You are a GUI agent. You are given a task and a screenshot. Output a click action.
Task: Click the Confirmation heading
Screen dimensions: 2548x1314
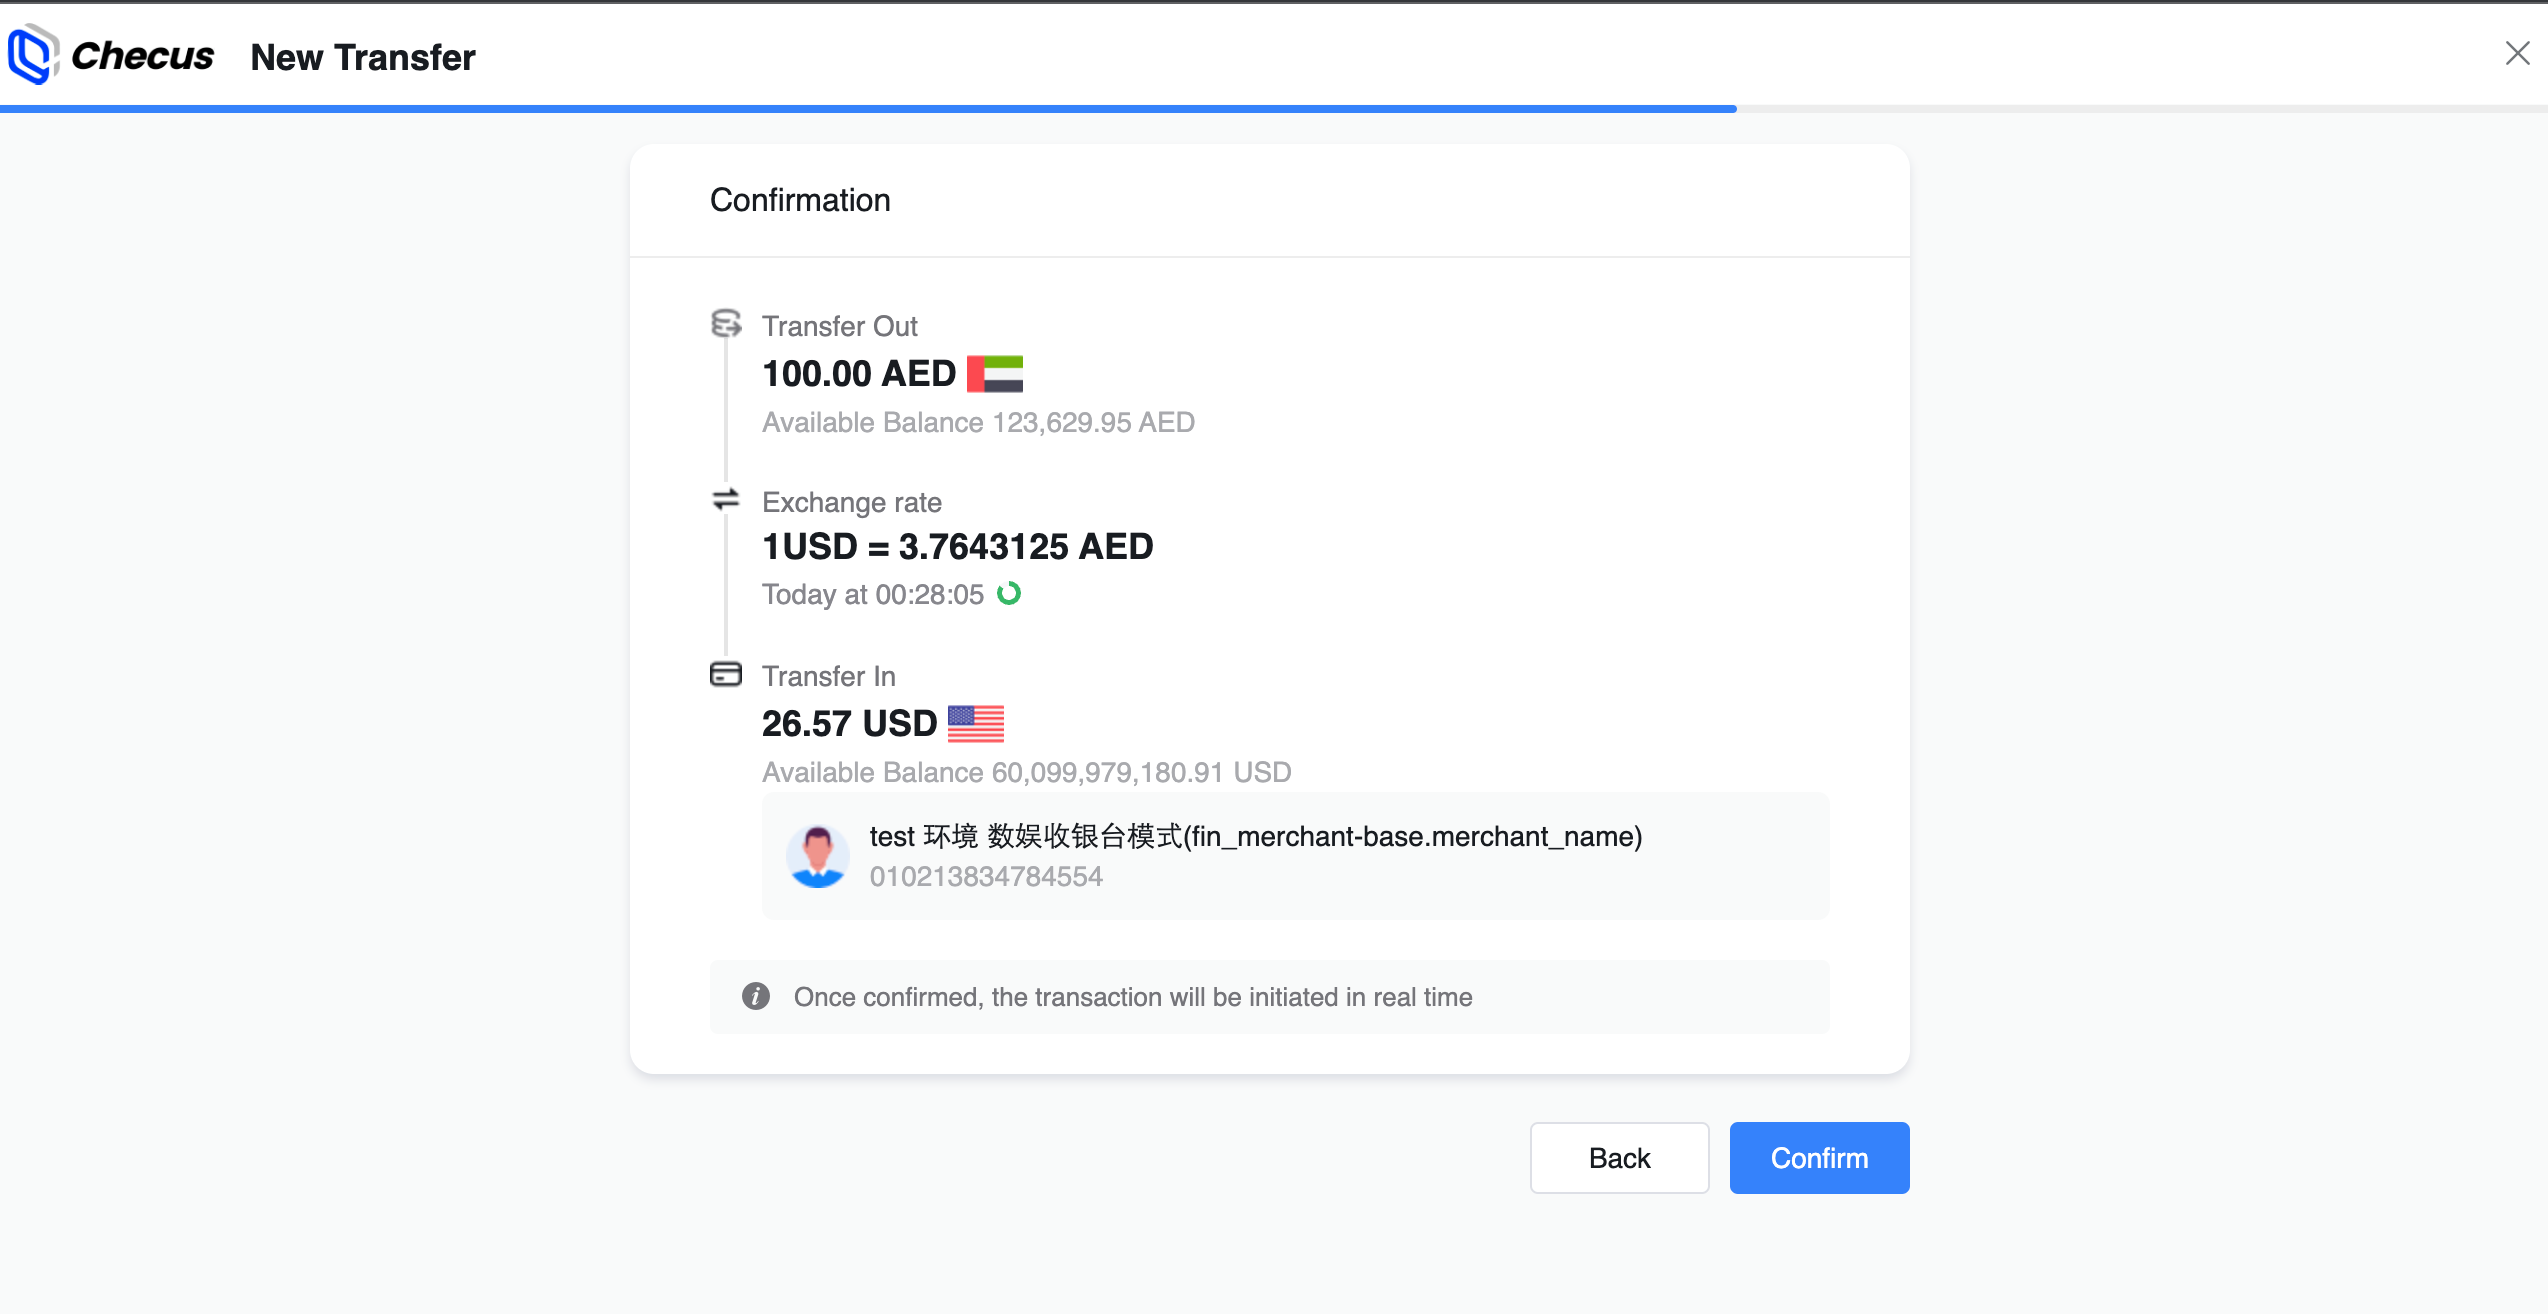point(800,200)
